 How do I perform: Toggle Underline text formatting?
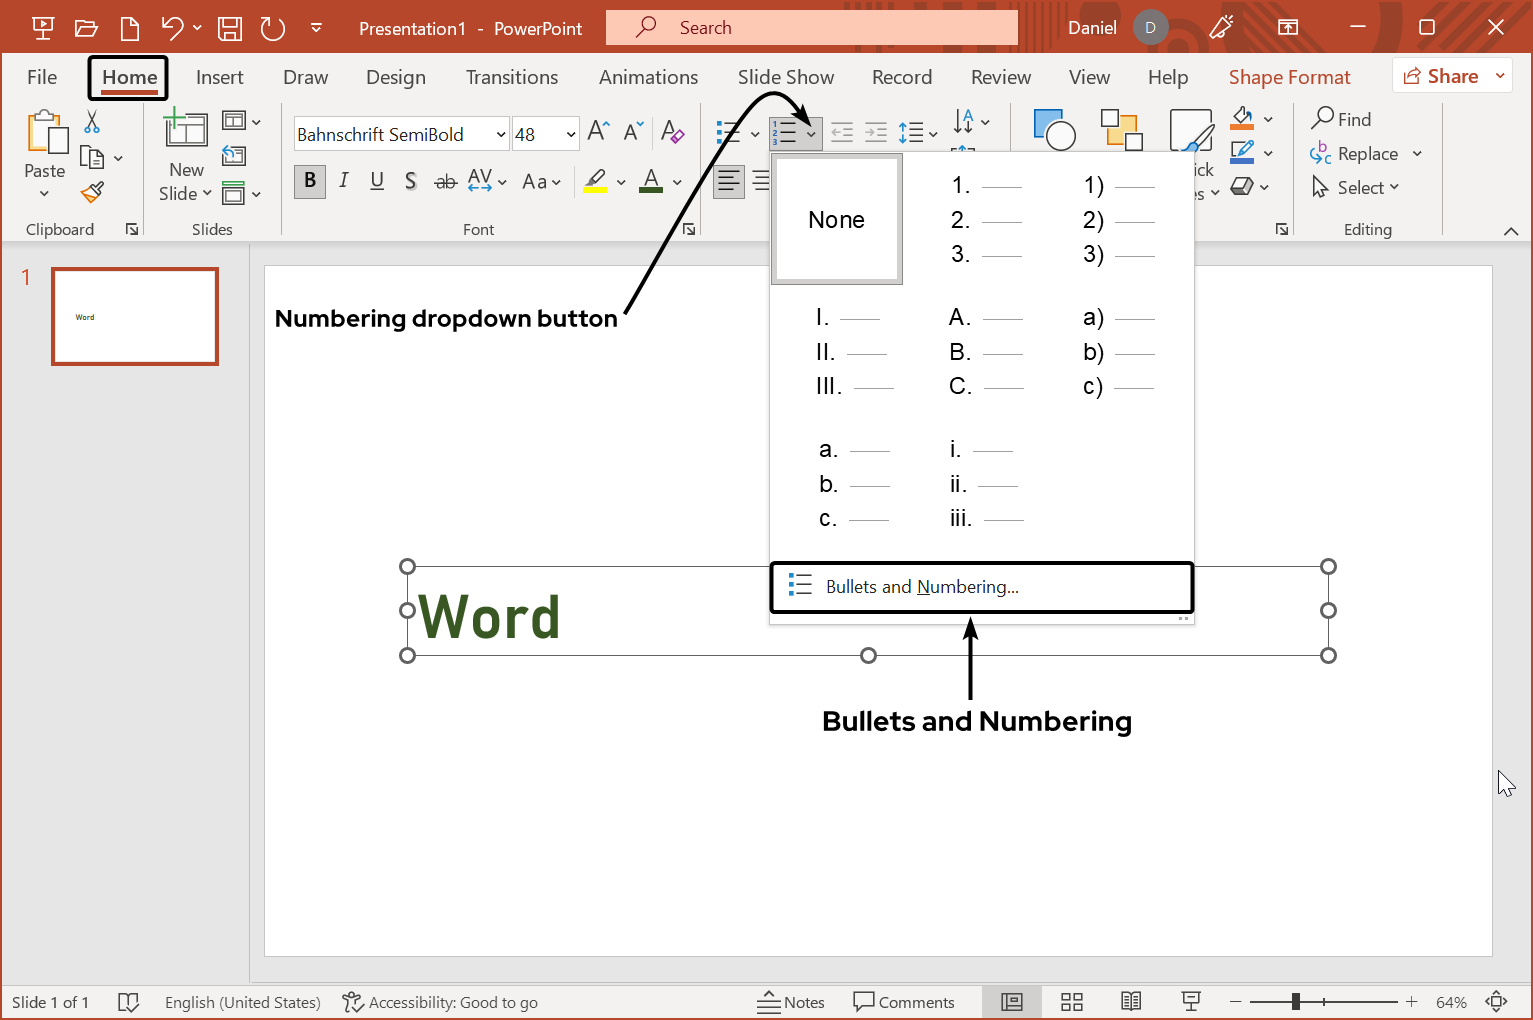click(377, 181)
